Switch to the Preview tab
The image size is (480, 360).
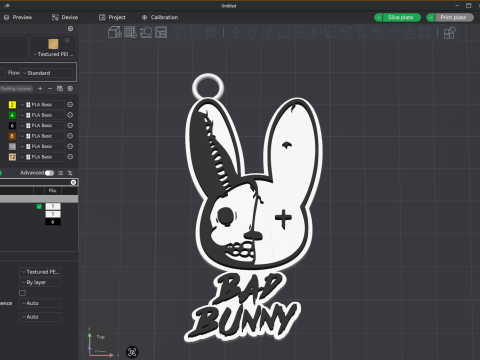18,17
